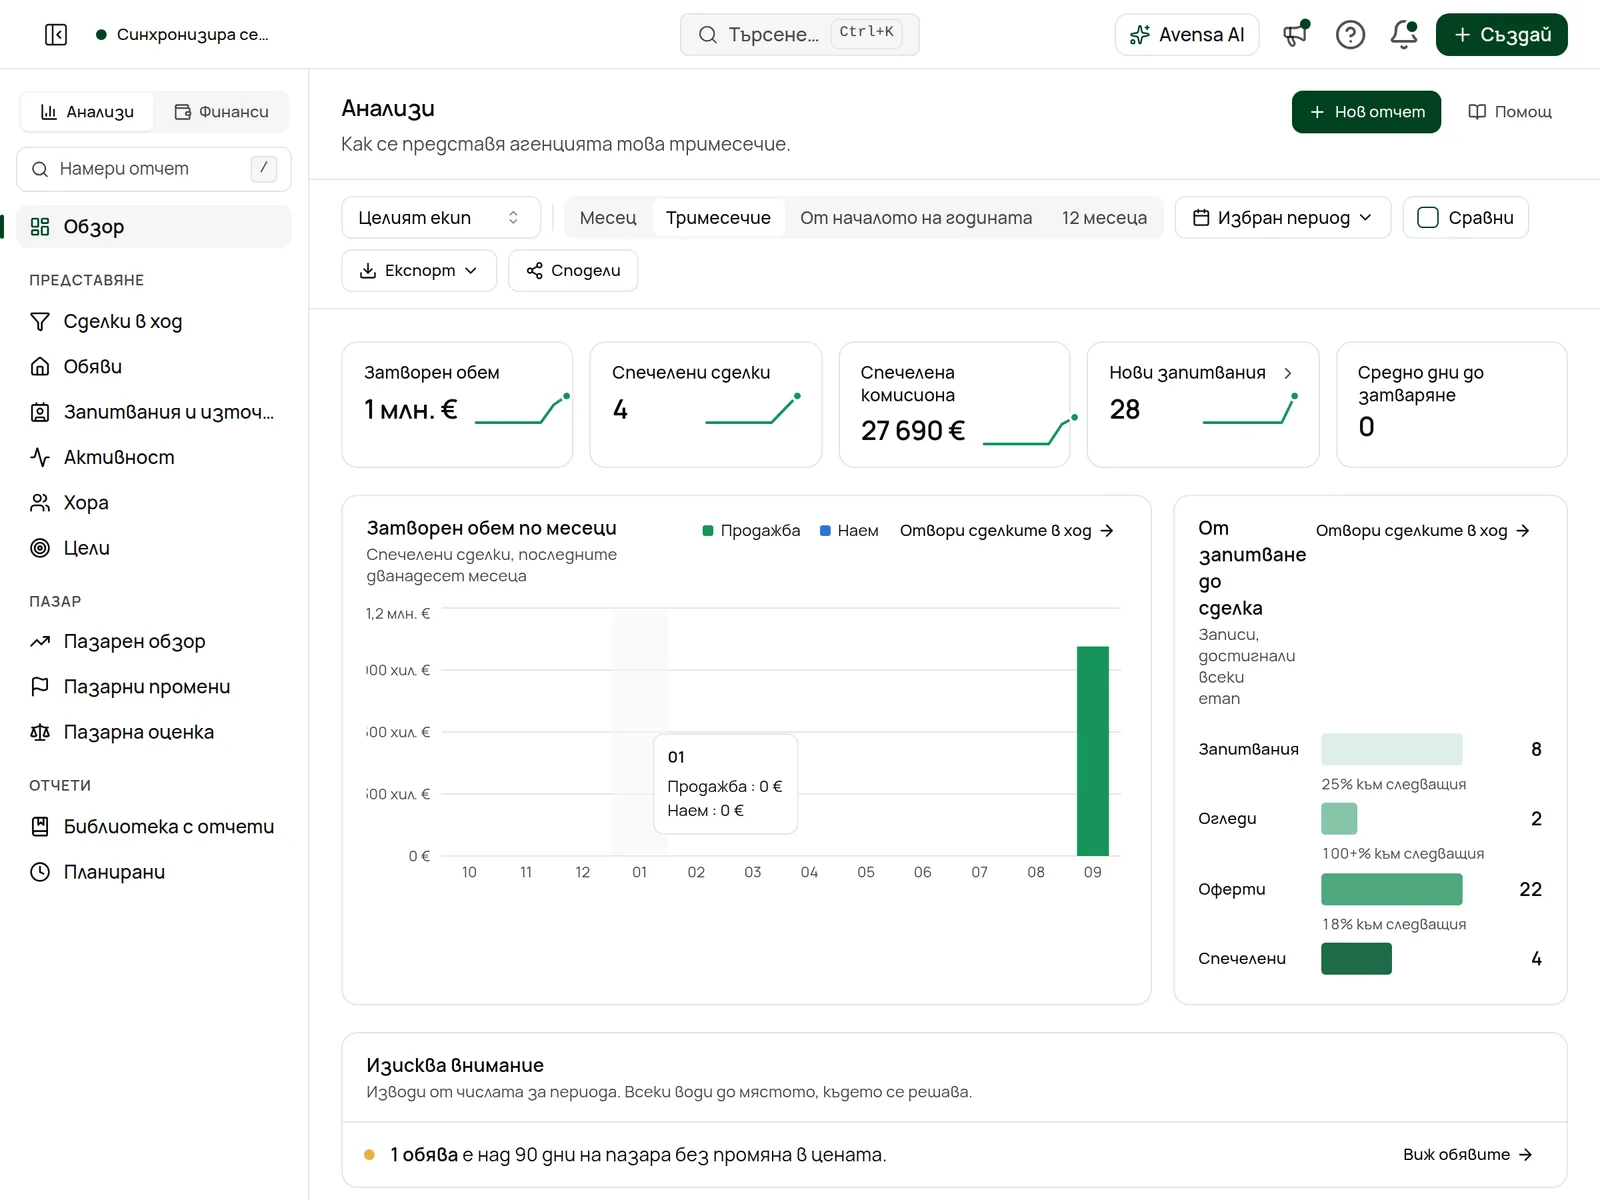Toggle the Сравни checkbox

[1428, 218]
